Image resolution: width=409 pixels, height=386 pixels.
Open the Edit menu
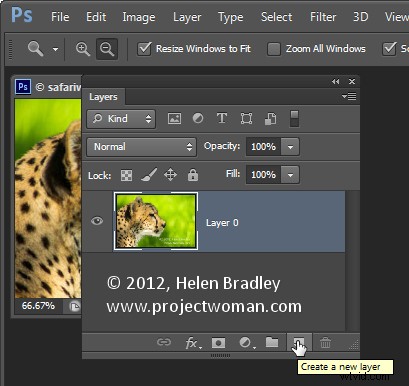tap(96, 17)
